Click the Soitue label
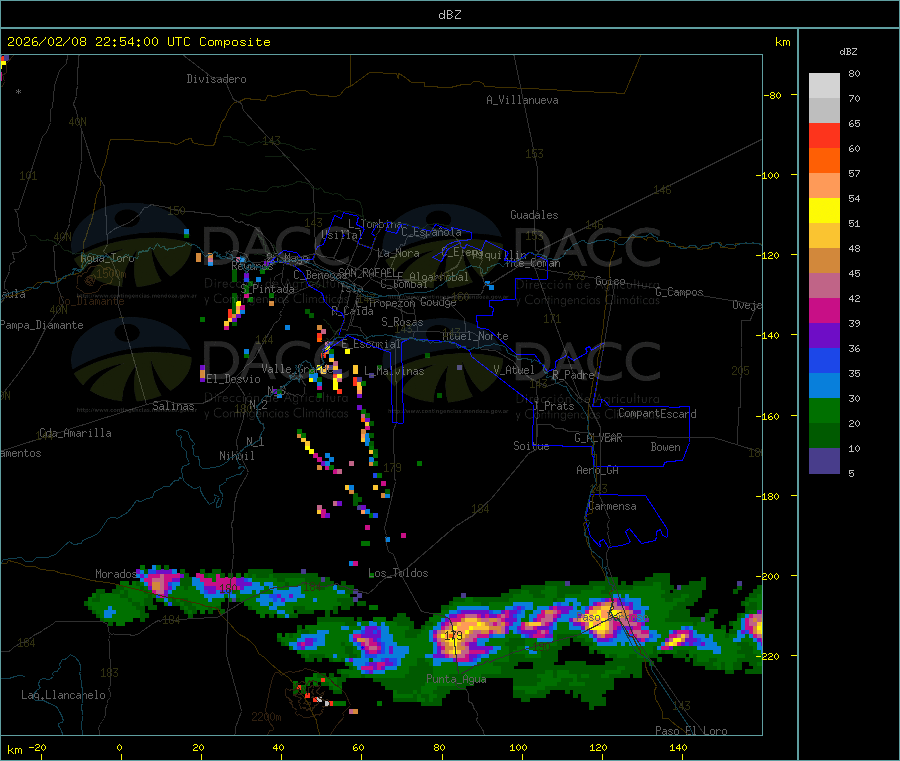This screenshot has height=761, width=900. (532, 446)
